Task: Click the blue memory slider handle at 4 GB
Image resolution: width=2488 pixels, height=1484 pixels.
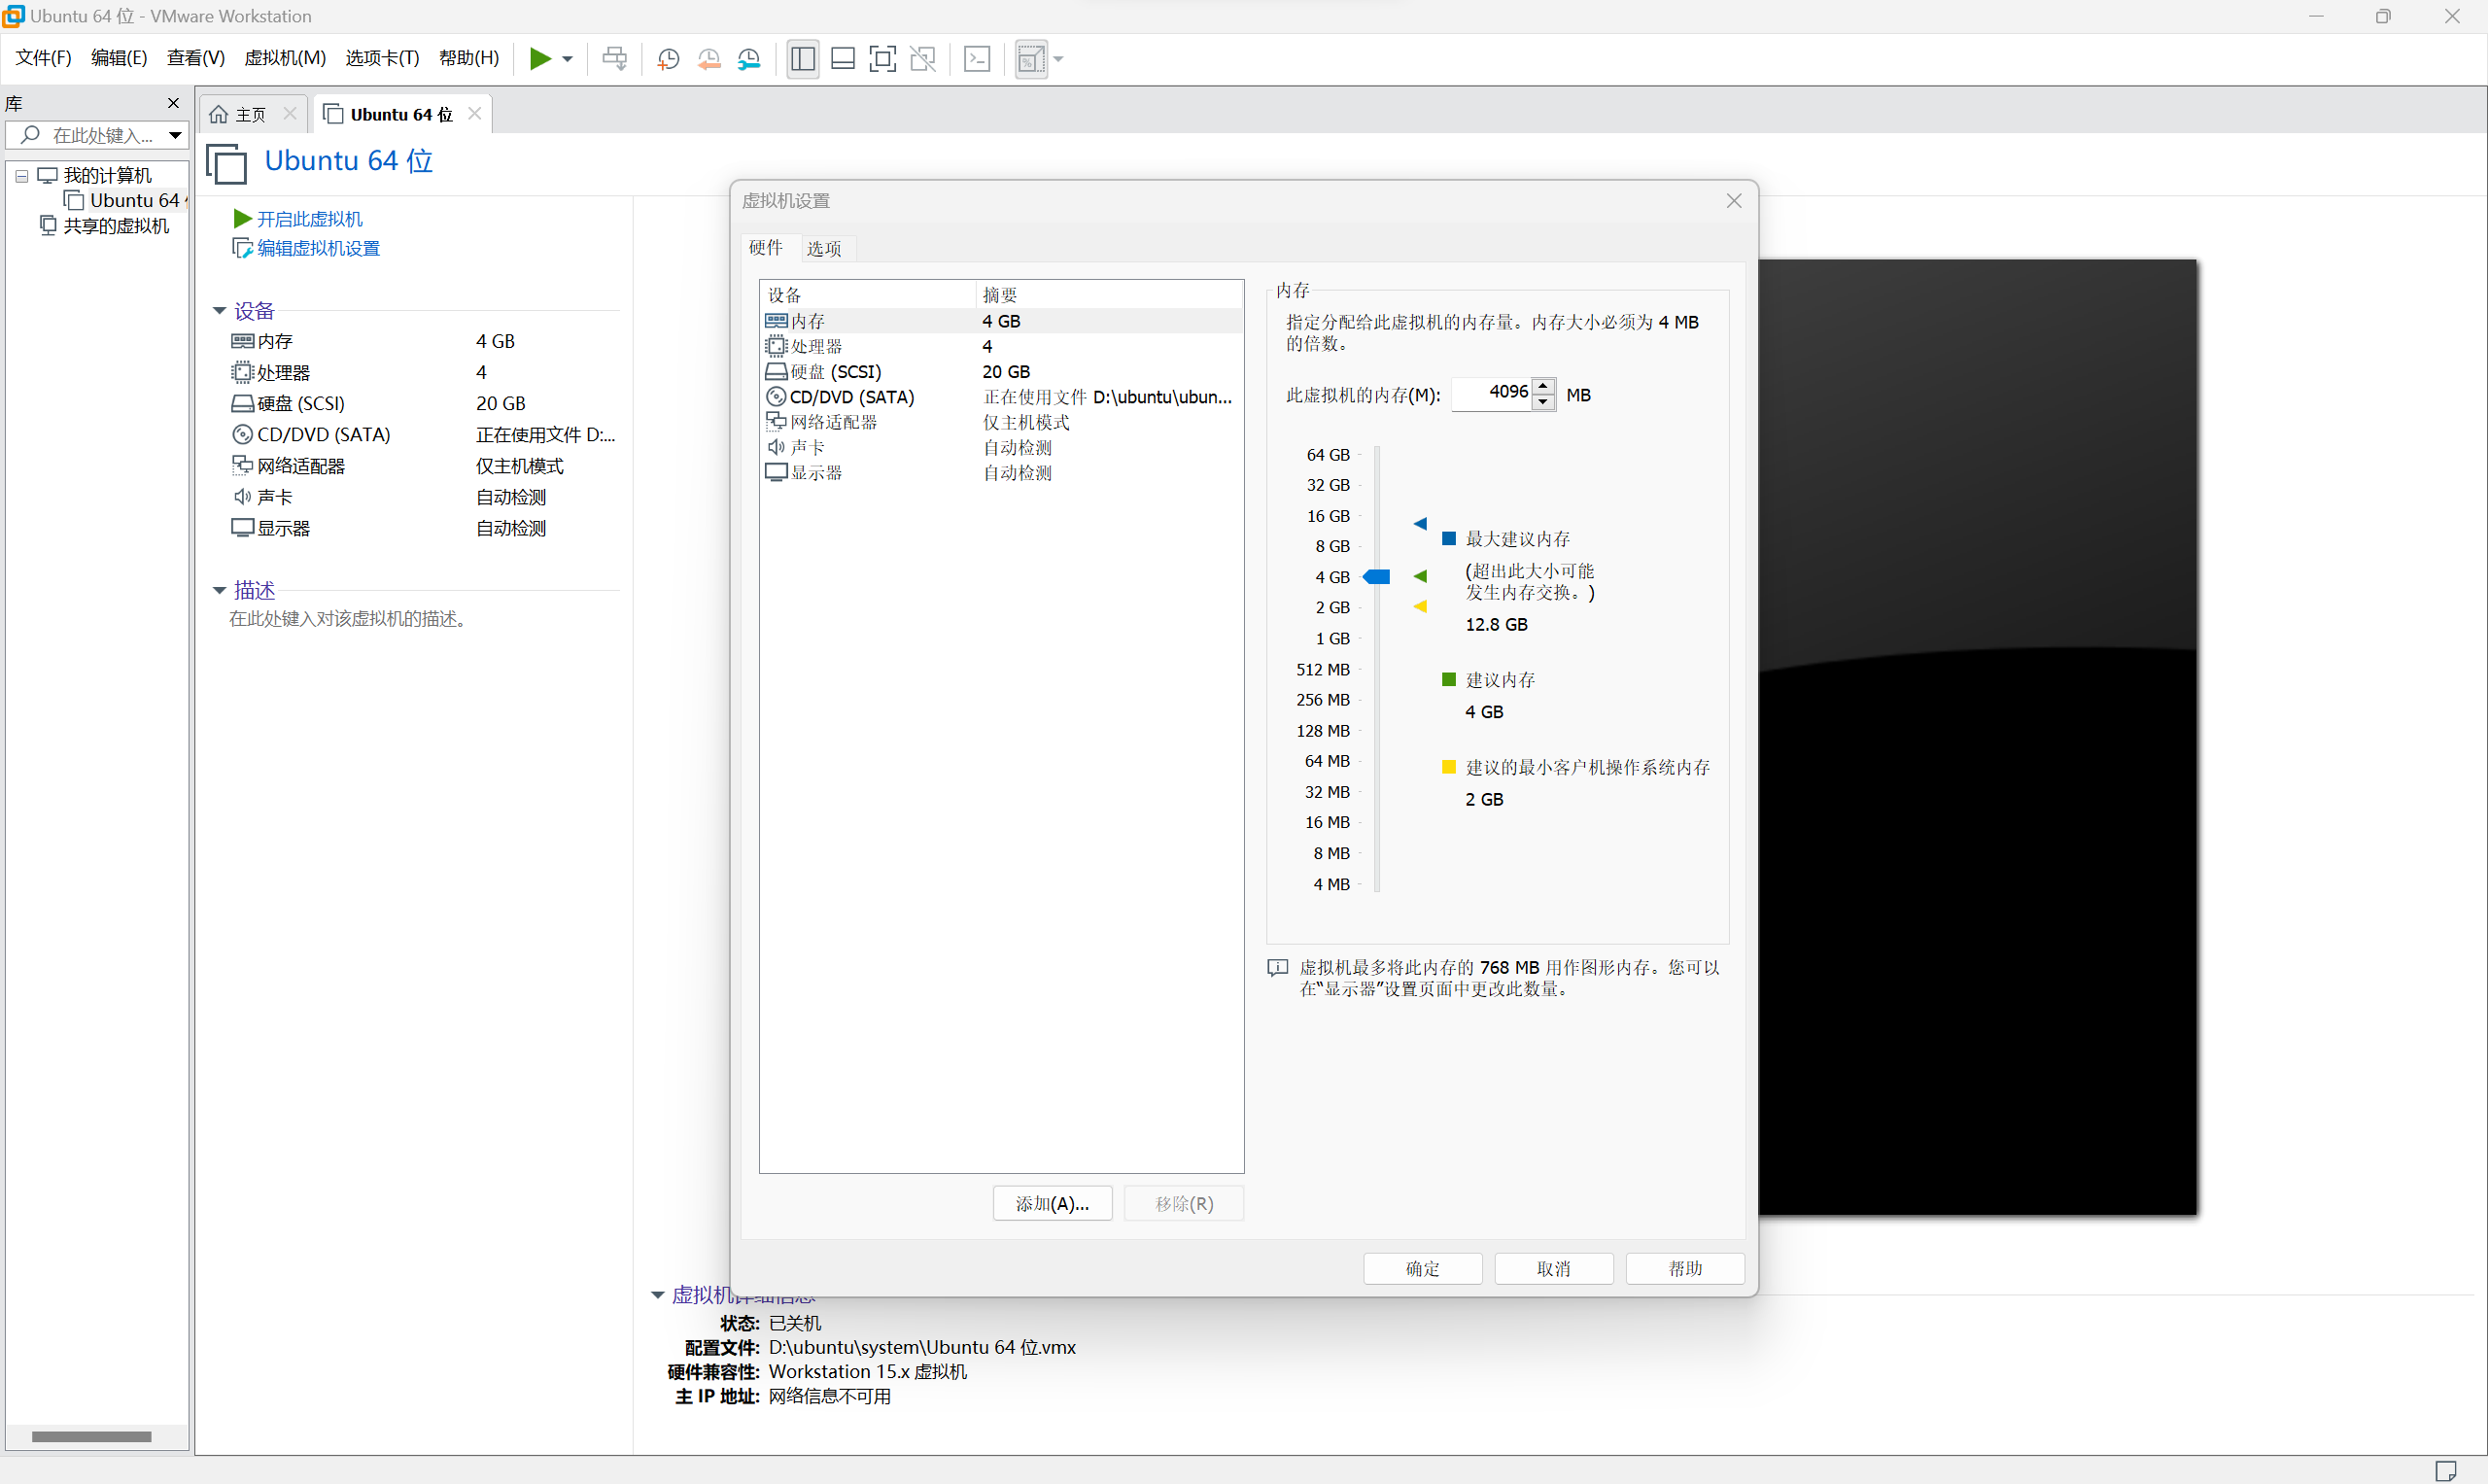Action: (x=1377, y=577)
